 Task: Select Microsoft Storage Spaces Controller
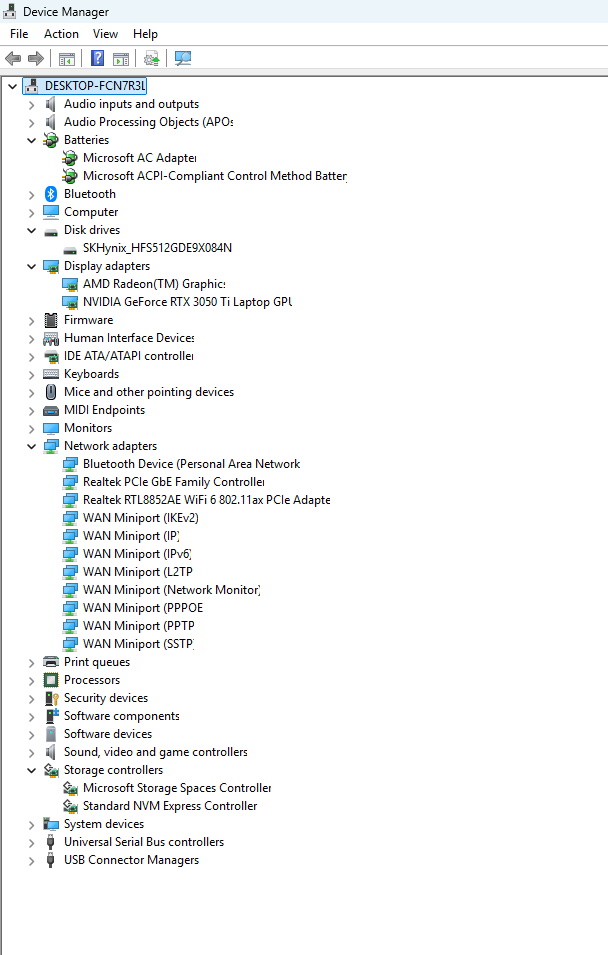coord(177,788)
